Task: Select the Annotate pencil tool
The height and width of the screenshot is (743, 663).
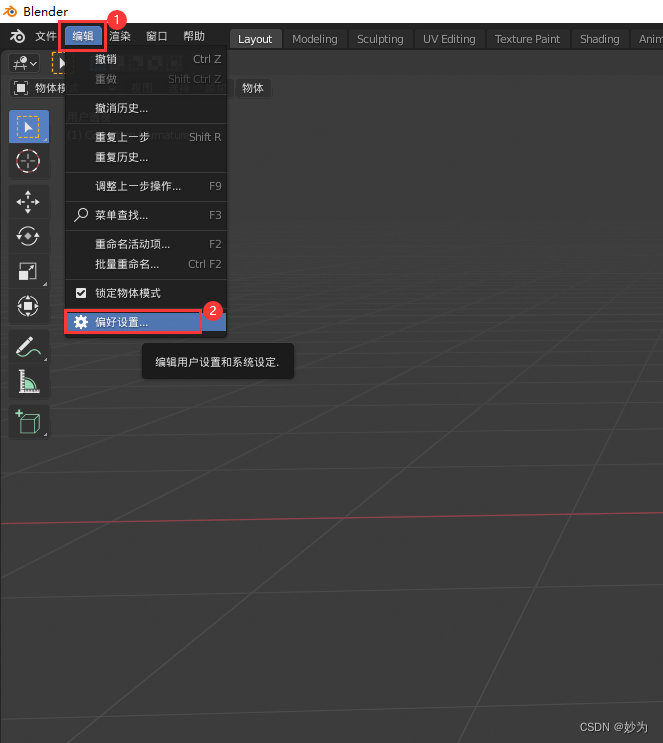Action: [x=29, y=347]
